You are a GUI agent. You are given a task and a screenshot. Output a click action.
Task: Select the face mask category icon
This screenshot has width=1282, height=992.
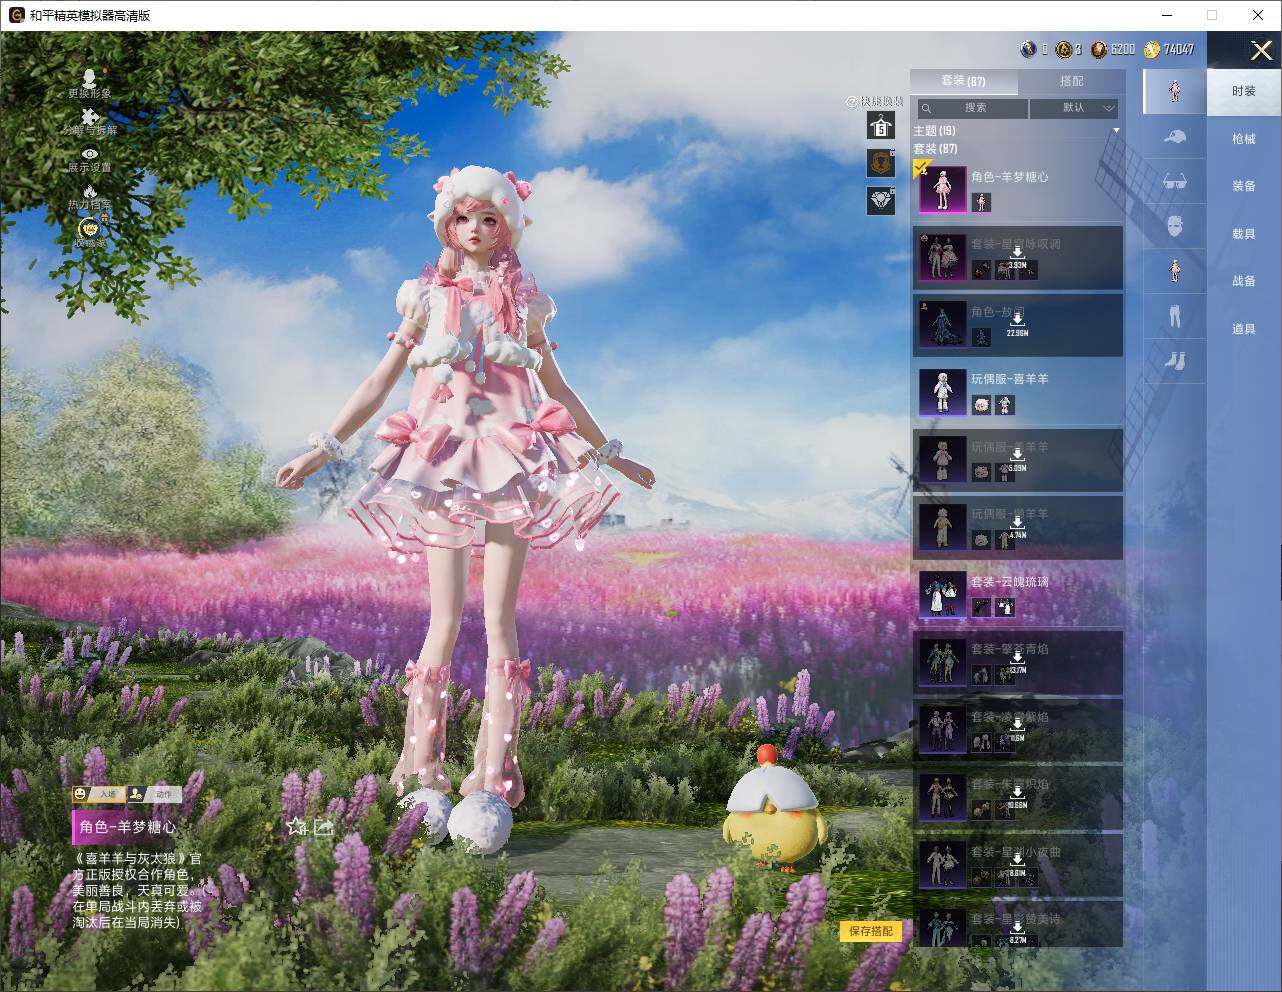point(1175,226)
